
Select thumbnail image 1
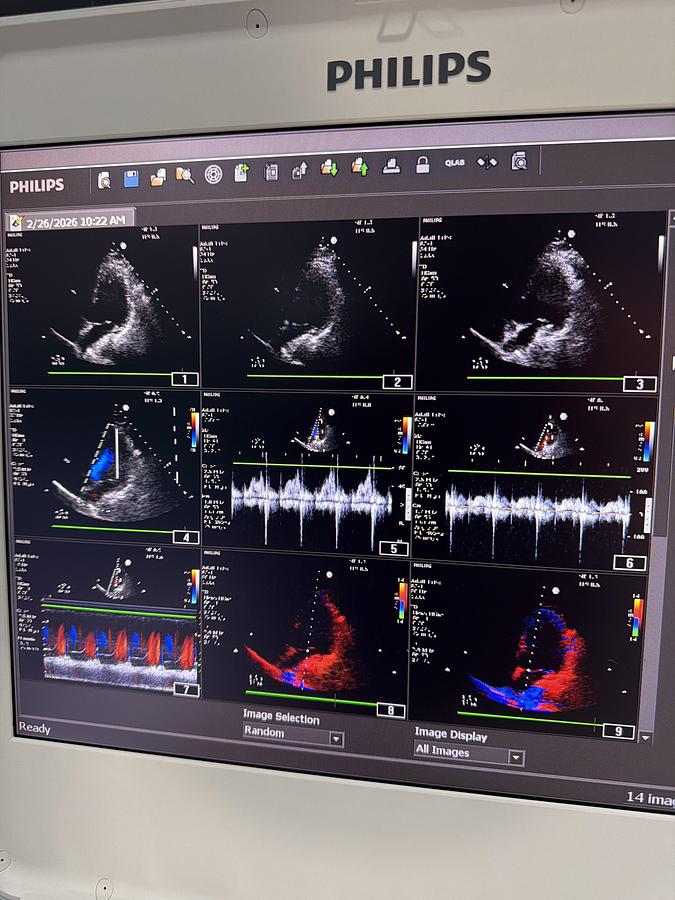[103, 305]
